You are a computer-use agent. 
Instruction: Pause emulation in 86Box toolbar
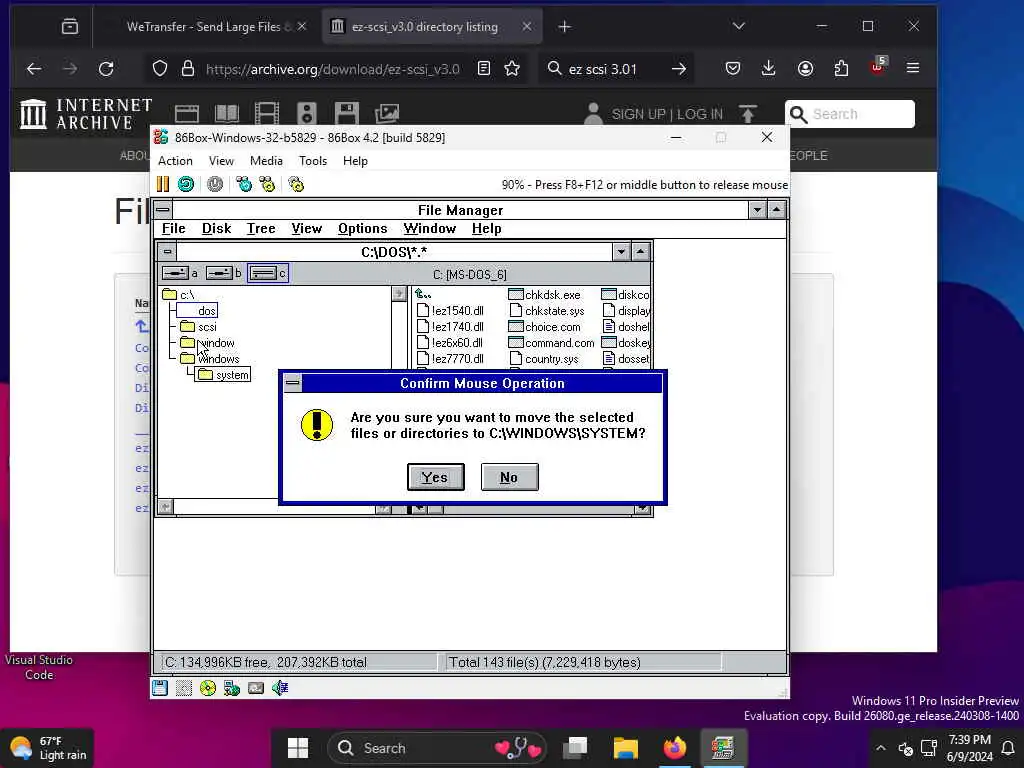point(163,185)
